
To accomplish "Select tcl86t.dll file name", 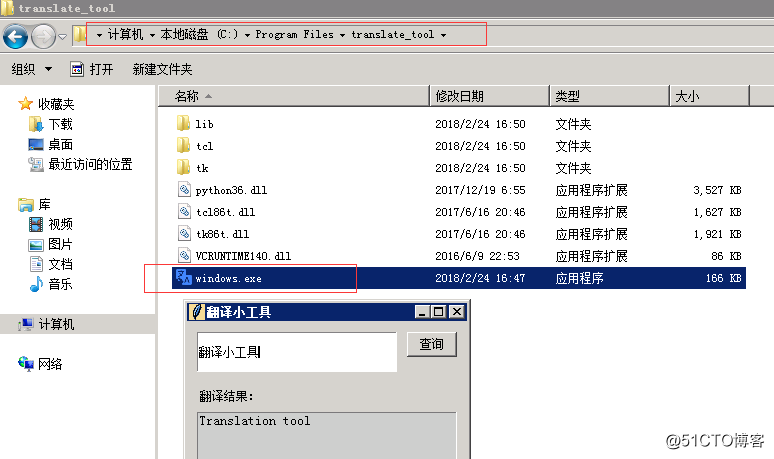I will click(226, 212).
